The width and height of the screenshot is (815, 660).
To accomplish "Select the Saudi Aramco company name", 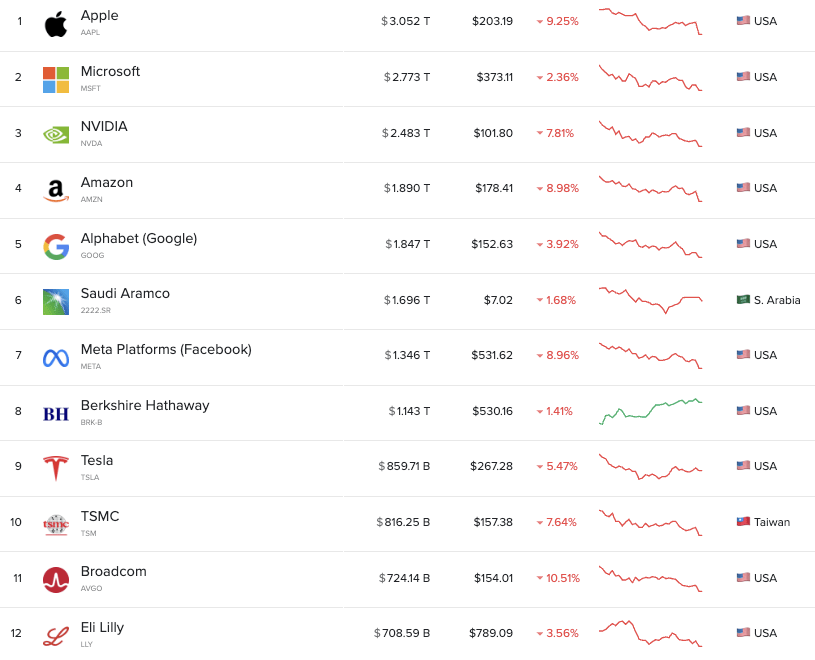I will tap(125, 294).
